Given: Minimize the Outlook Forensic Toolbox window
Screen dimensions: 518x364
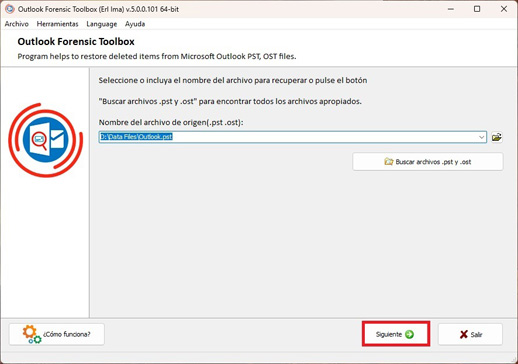Looking at the screenshot, I should [x=451, y=9].
